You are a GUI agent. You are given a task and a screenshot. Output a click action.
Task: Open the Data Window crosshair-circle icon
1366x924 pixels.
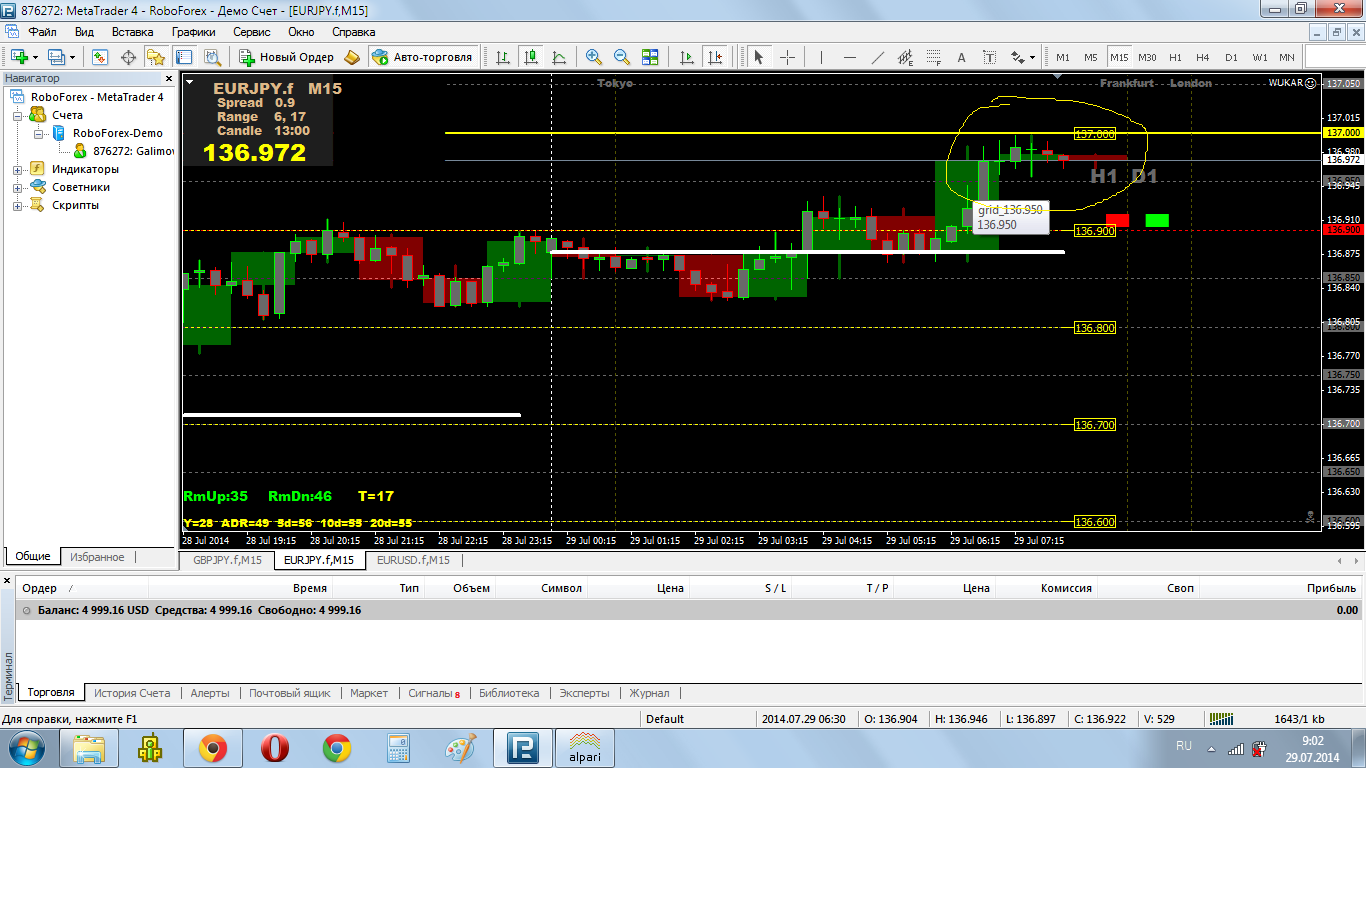pyautogui.click(x=128, y=57)
